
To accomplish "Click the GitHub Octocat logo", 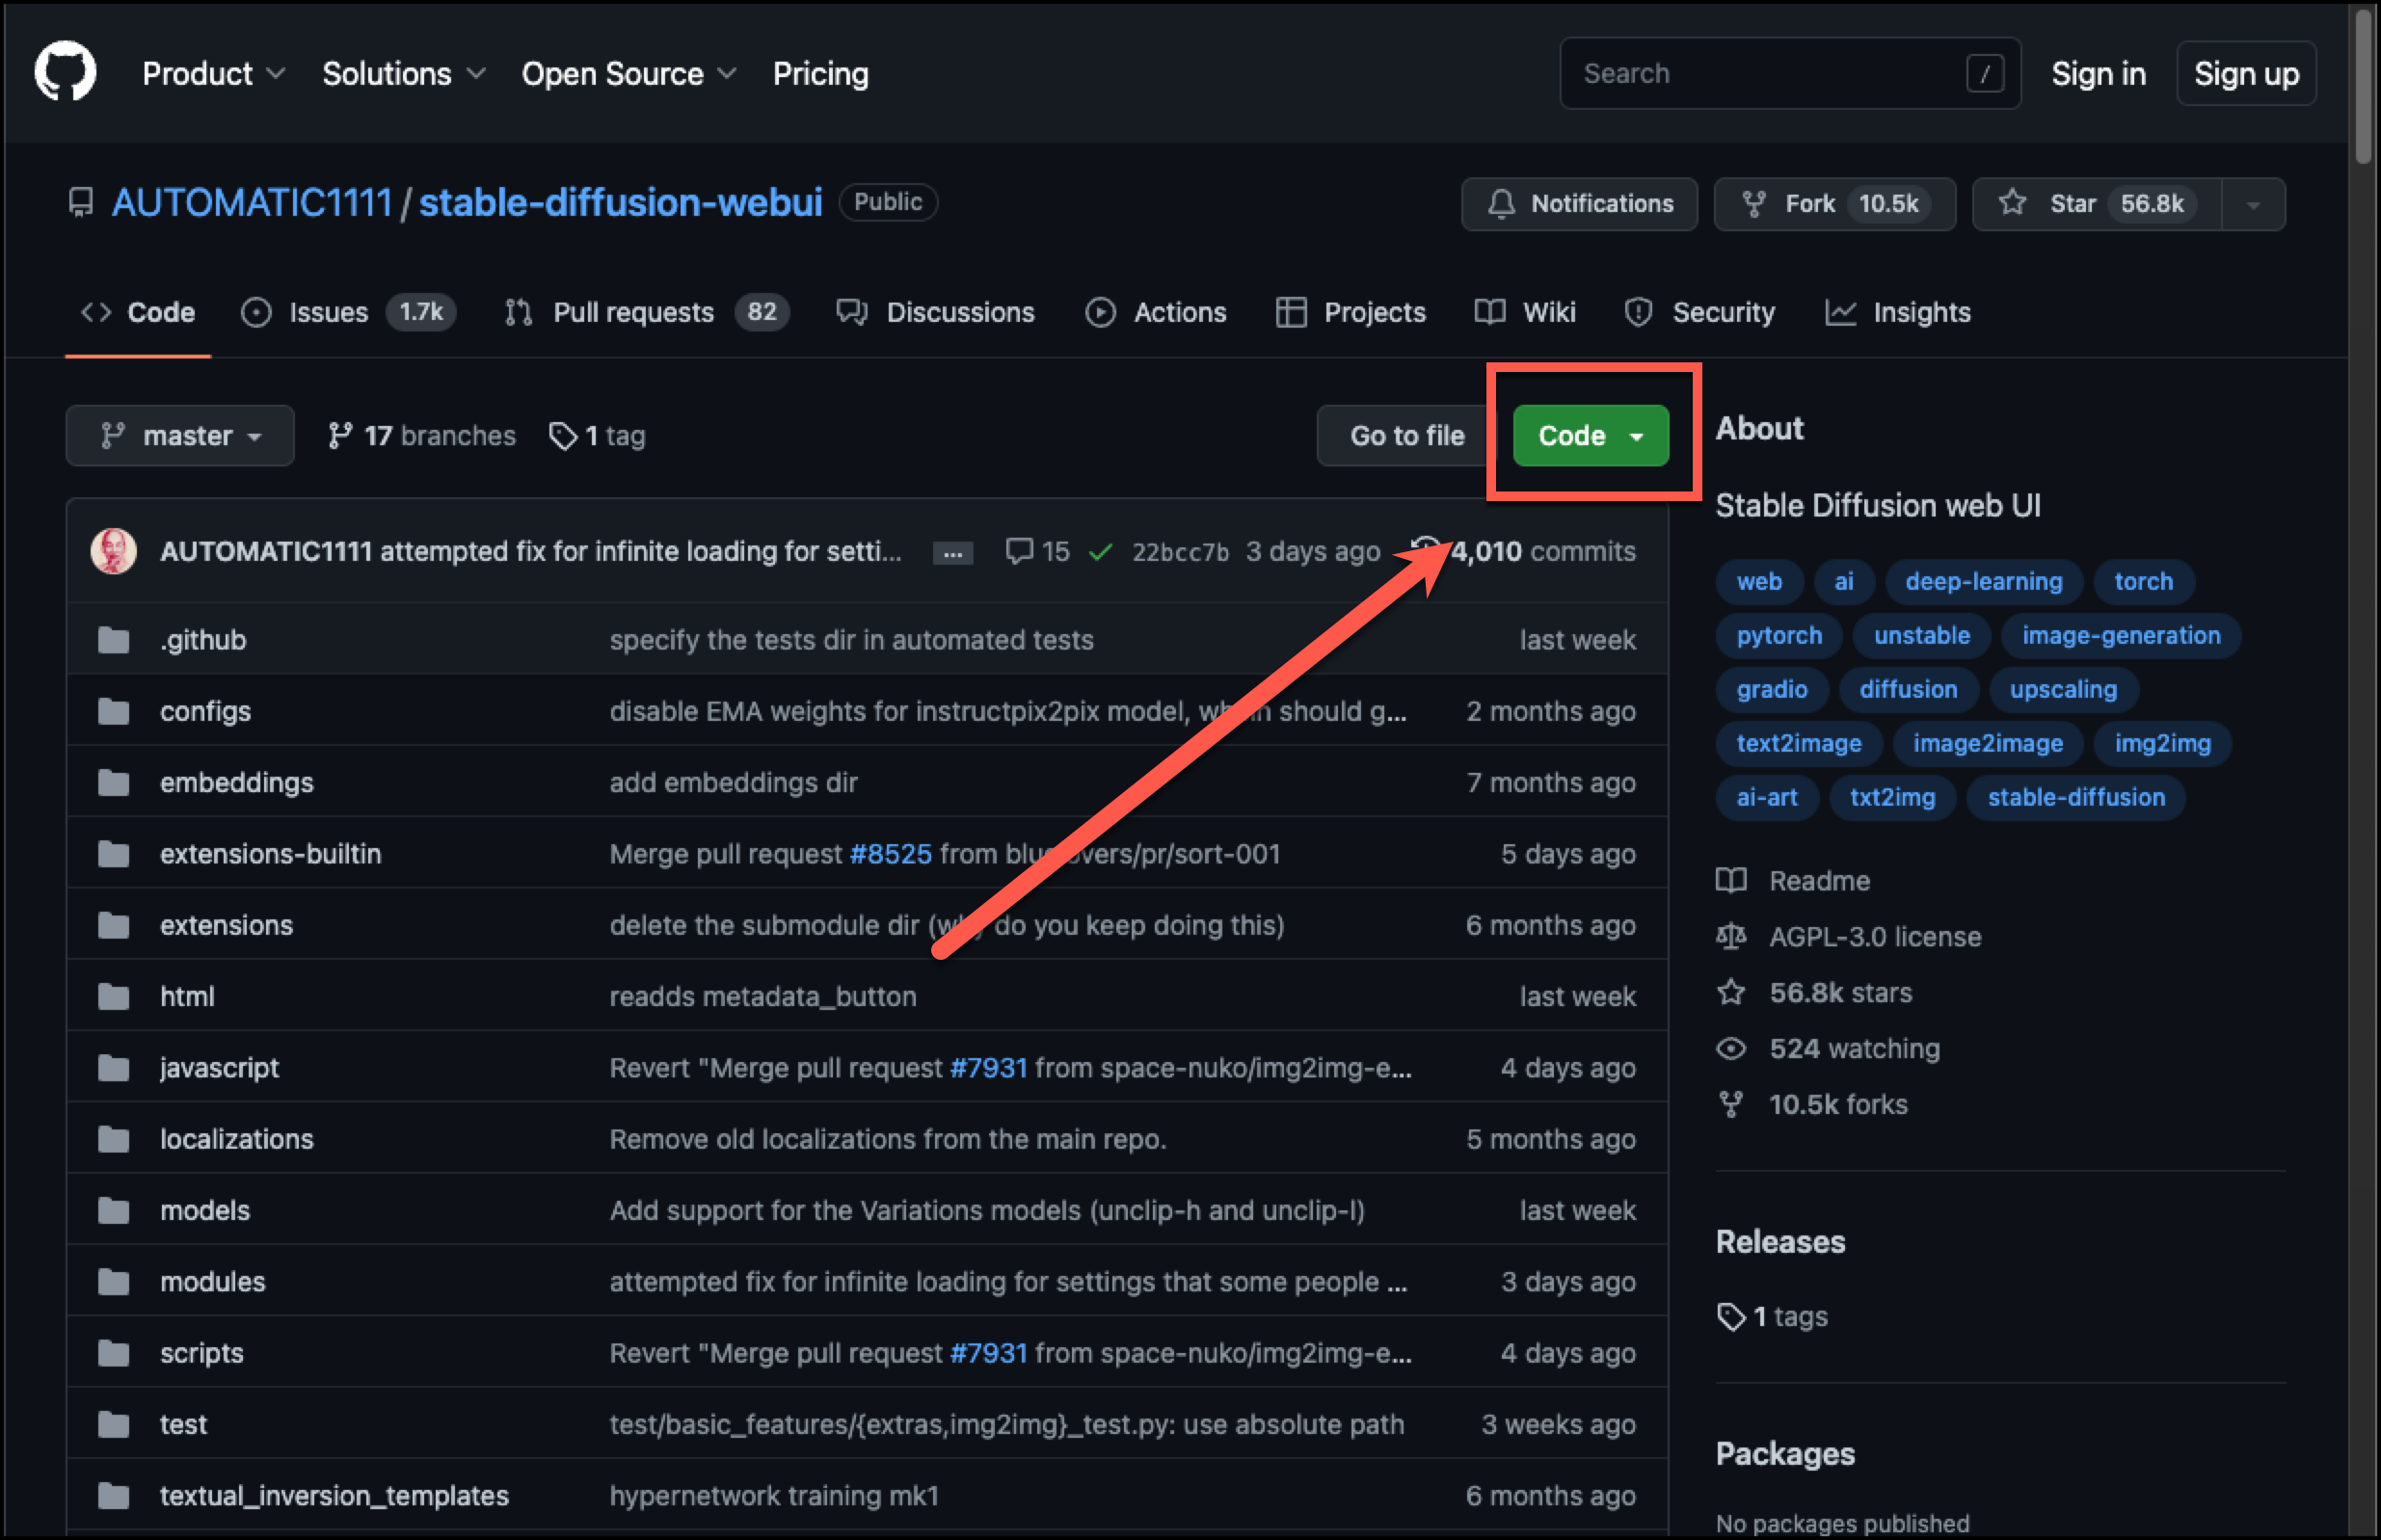I will click(65, 72).
